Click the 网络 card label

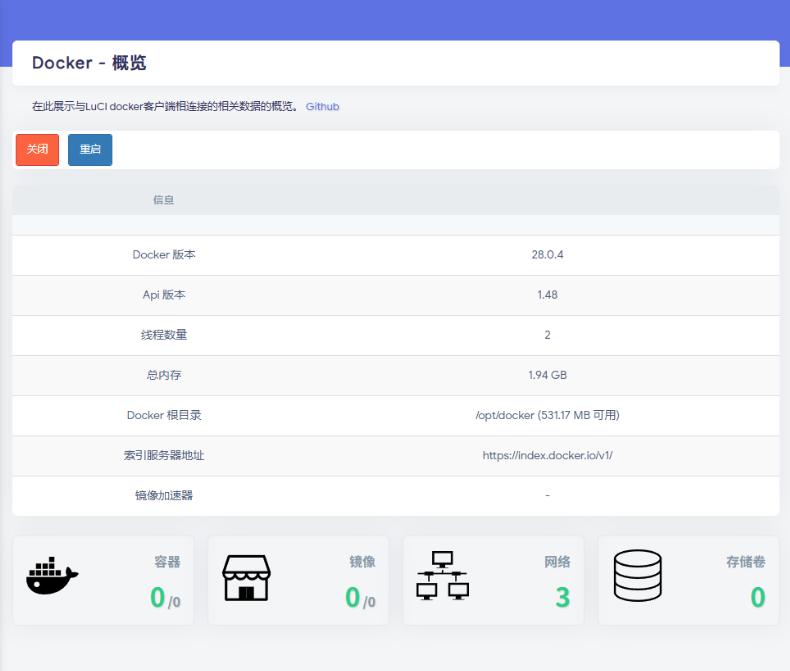pos(557,562)
